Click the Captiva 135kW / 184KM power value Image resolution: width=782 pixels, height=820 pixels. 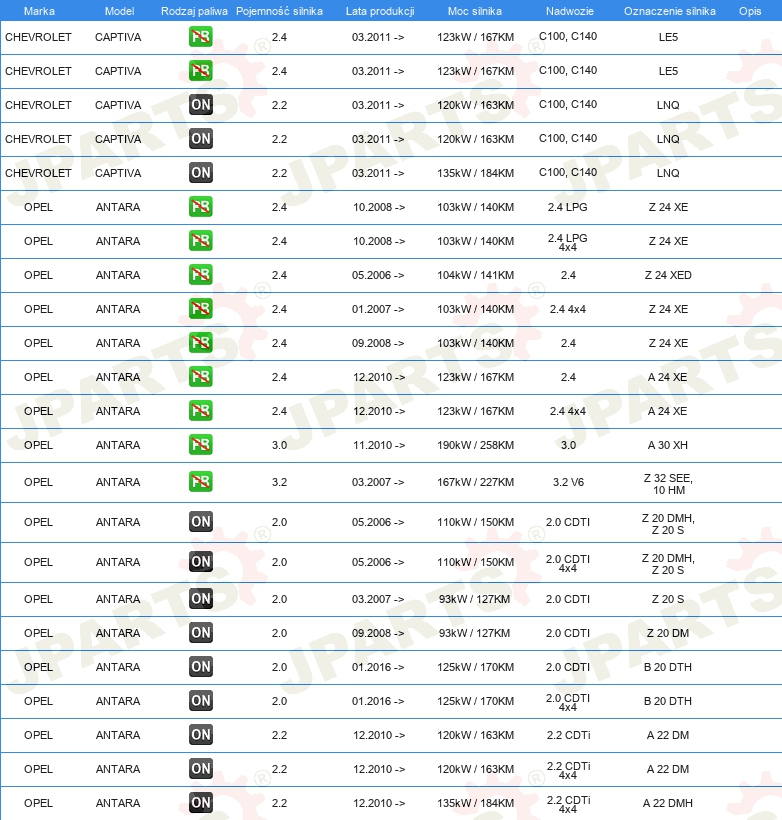click(x=475, y=173)
